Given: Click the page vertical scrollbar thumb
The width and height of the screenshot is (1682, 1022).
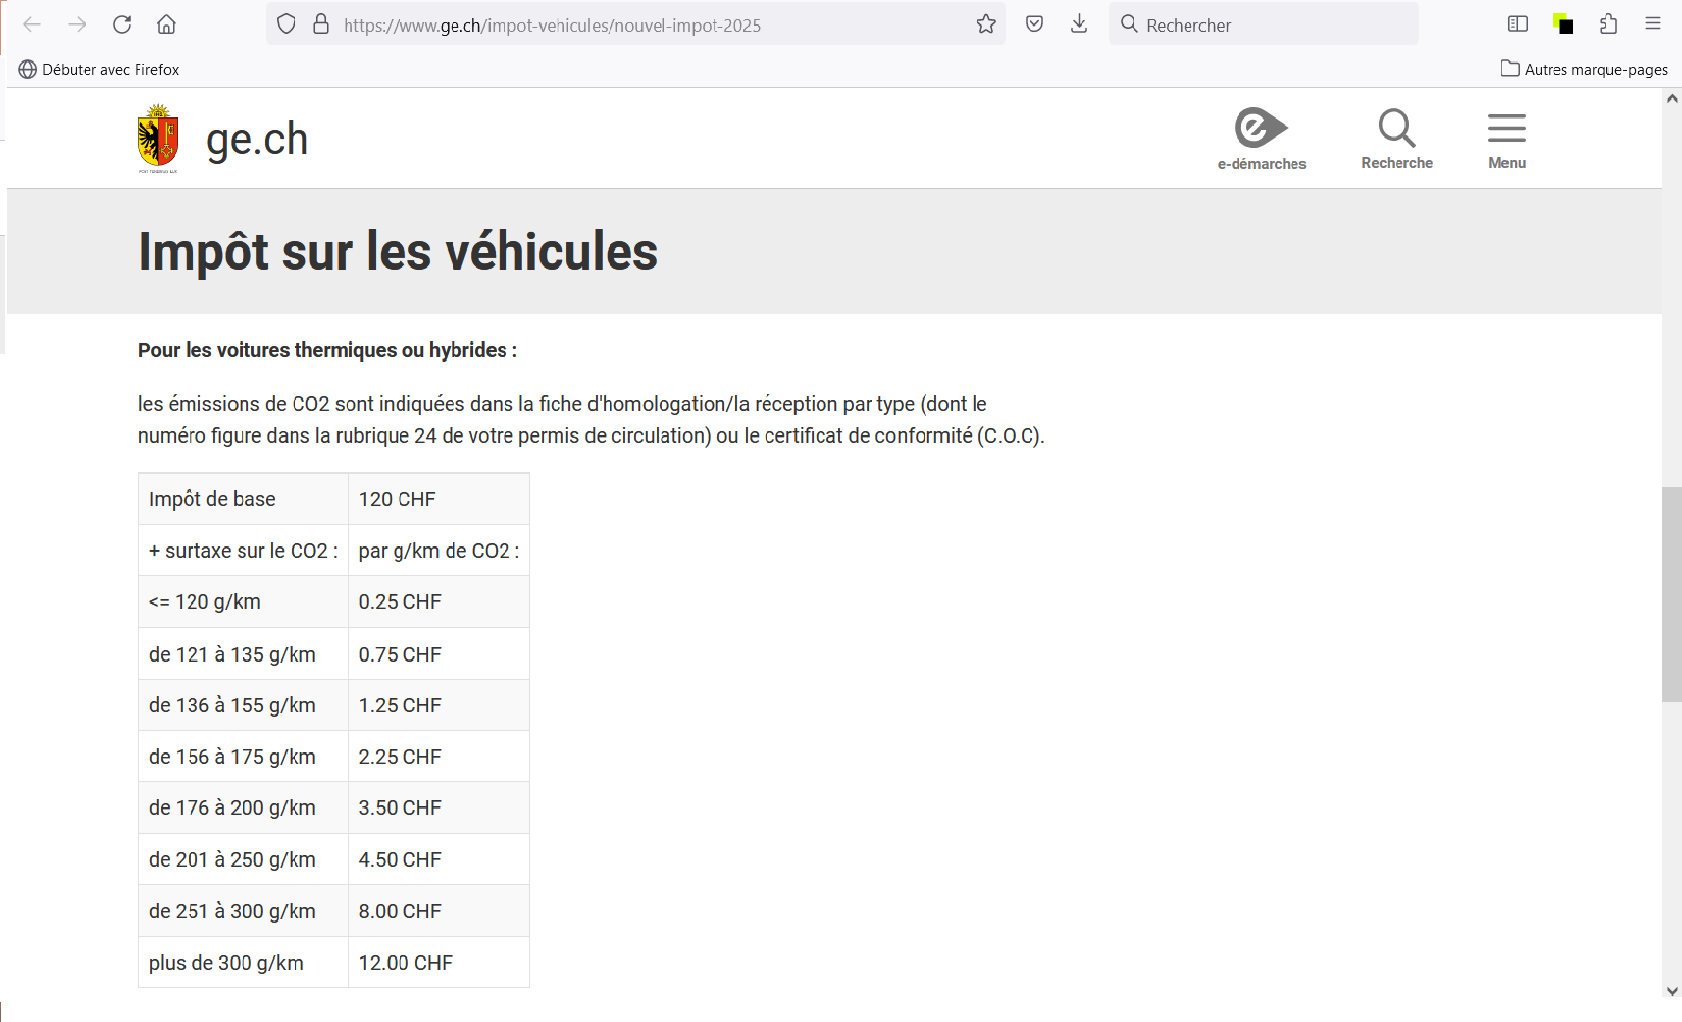Looking at the screenshot, I should click(x=1671, y=594).
